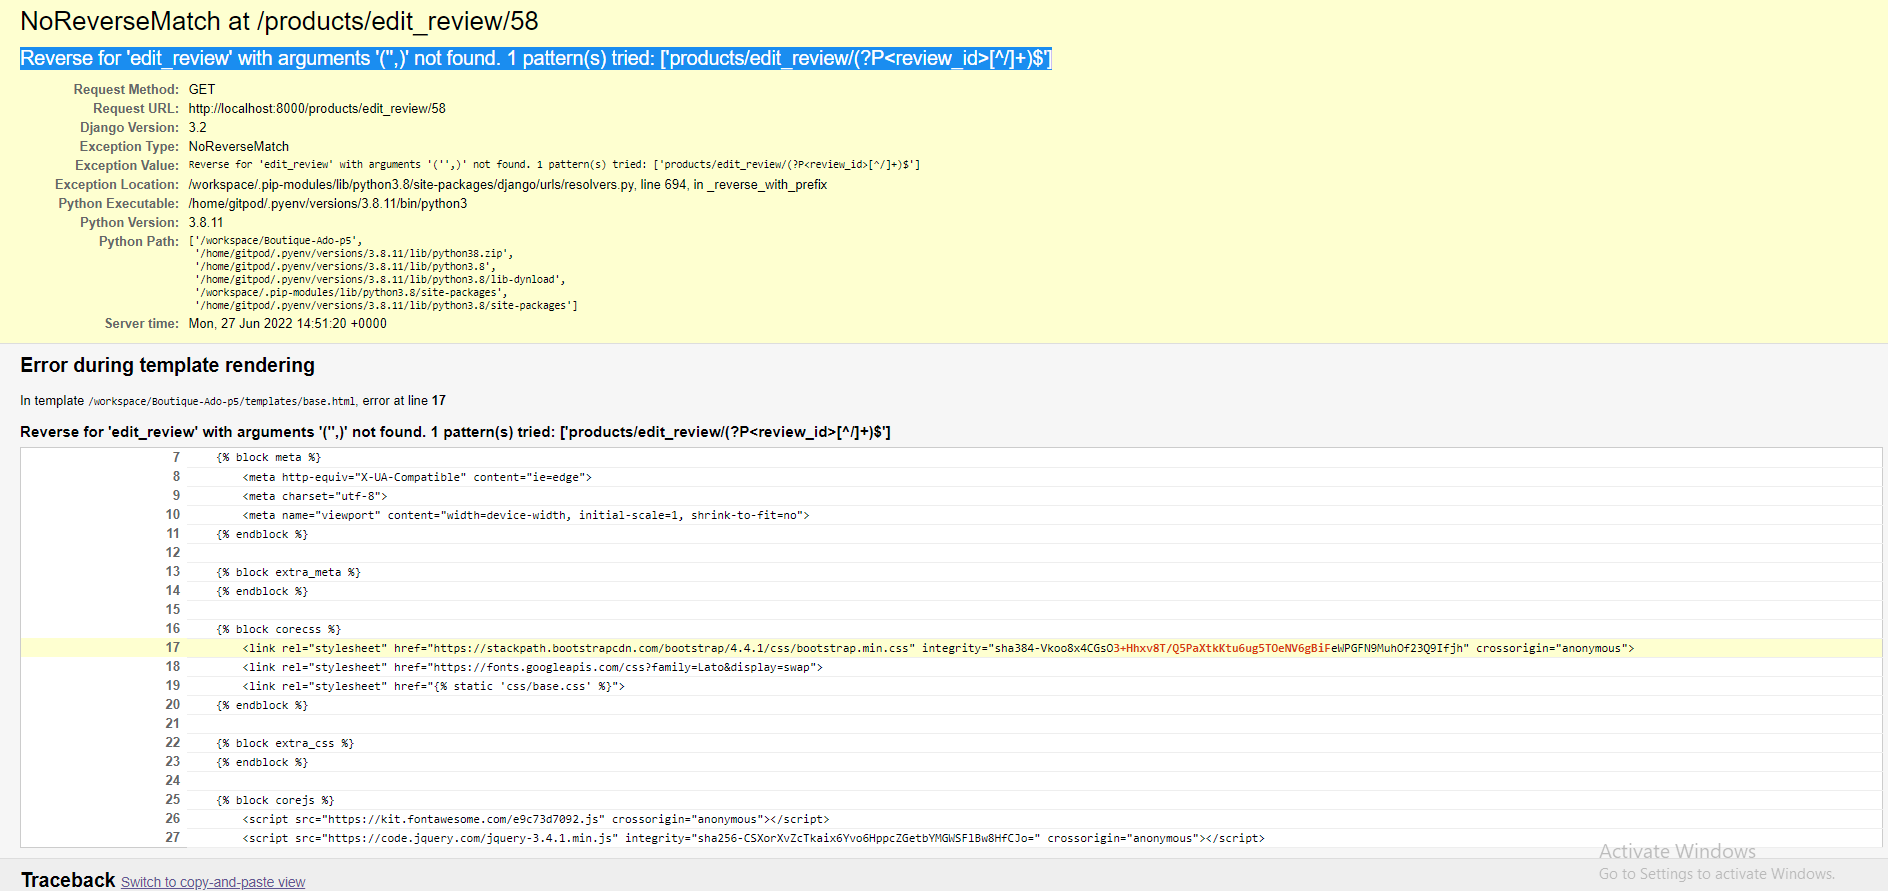Click Exception Type value NoReverseMatch
Image resolution: width=1888 pixels, height=891 pixels.
pos(239,146)
